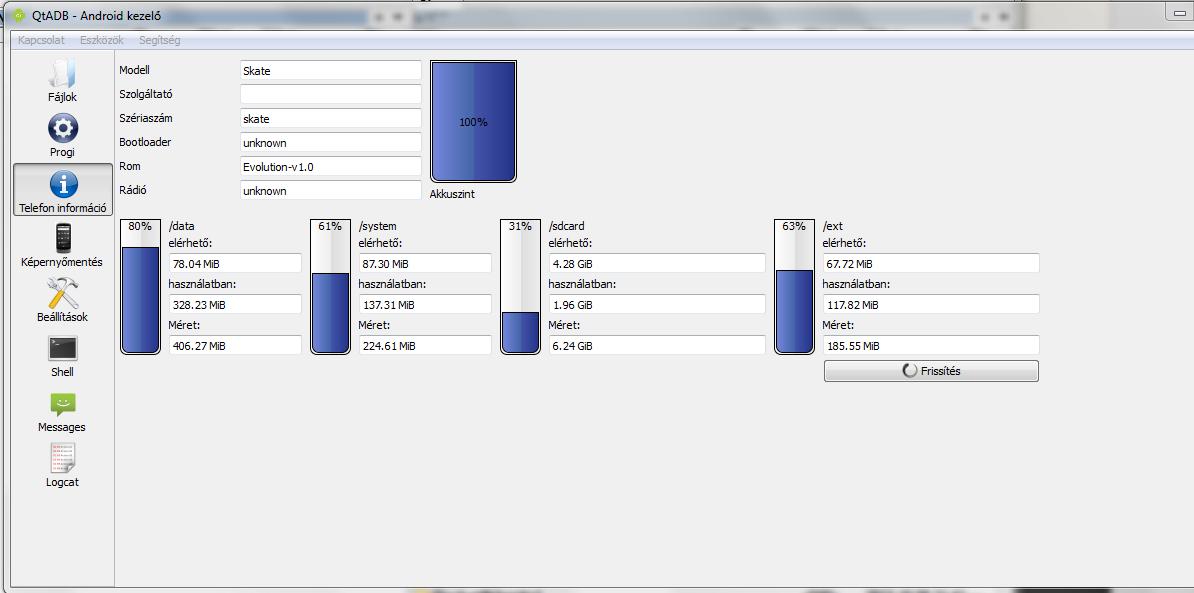Click /system használatban field 137.31 MiB
Screen dimensions: 1194x593
pyautogui.click(x=426, y=304)
